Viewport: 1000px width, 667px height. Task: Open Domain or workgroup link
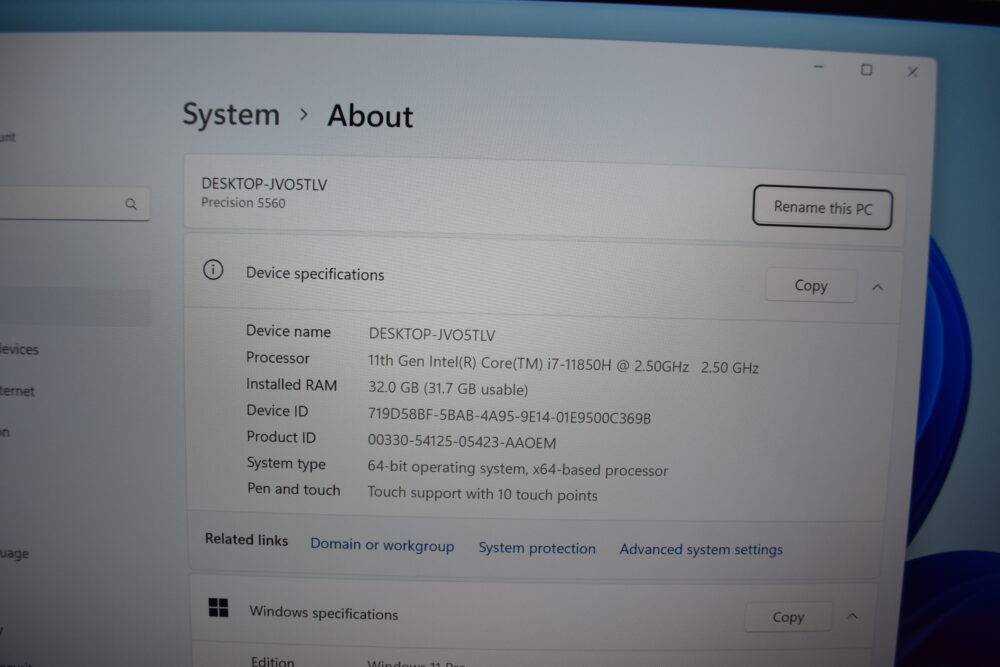click(382, 545)
